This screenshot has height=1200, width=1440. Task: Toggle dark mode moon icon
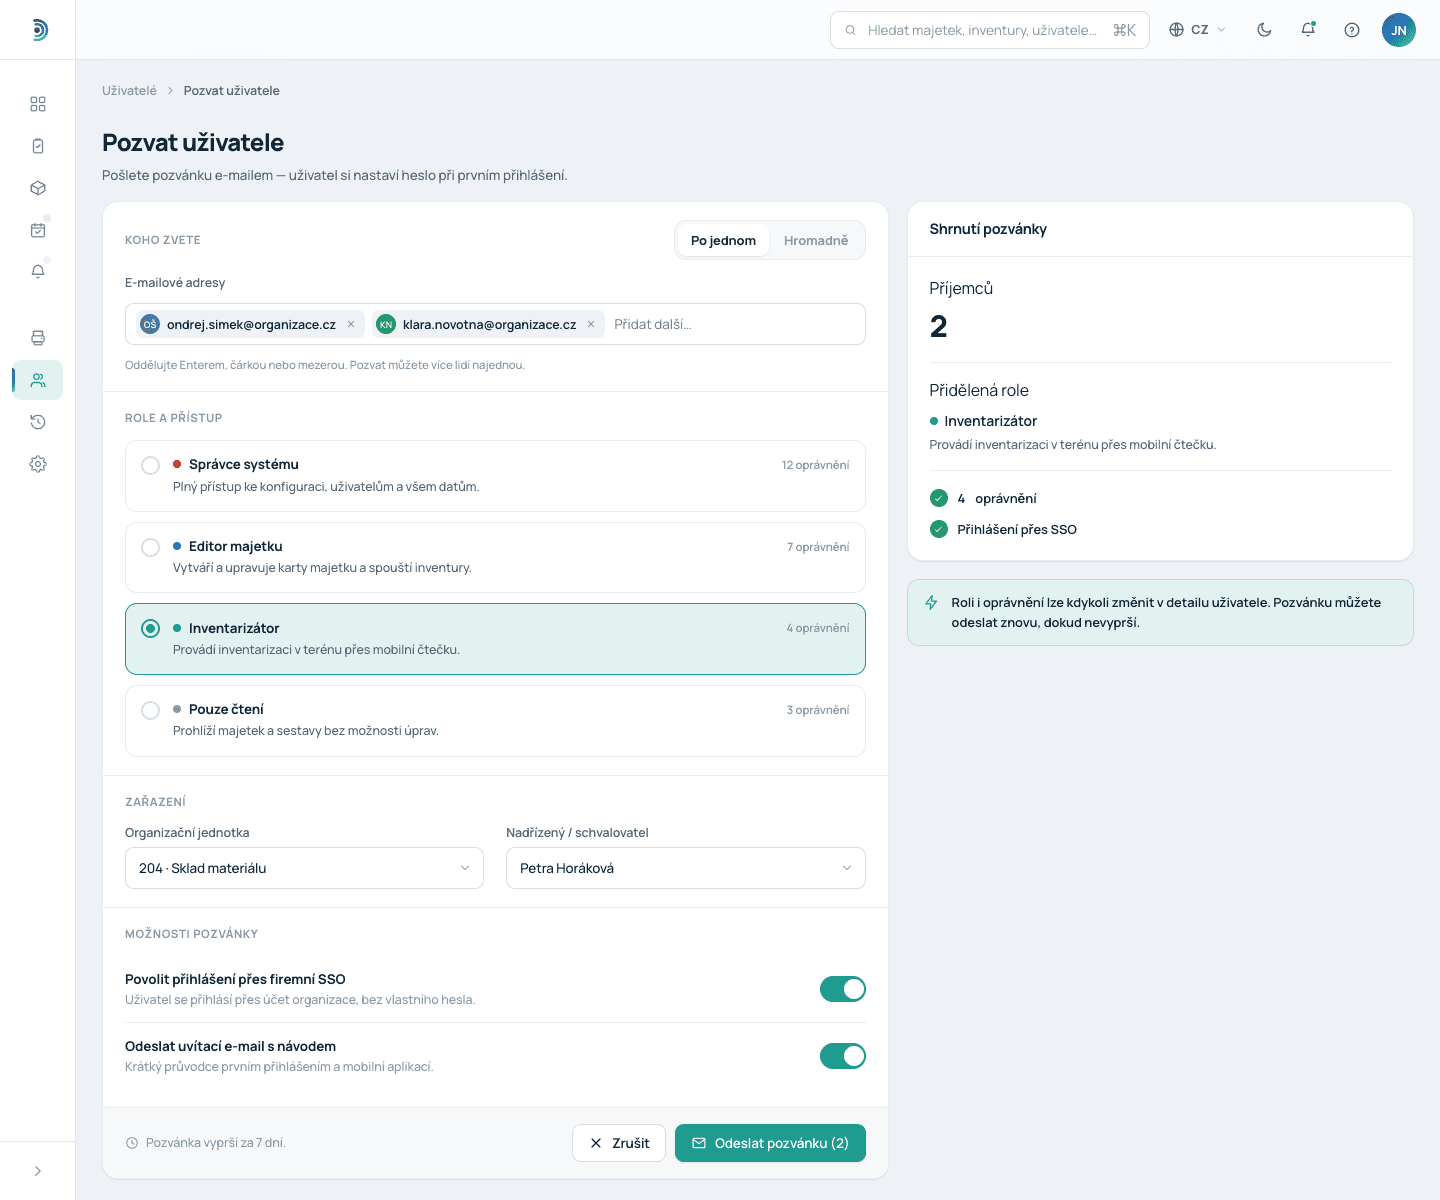click(1264, 30)
